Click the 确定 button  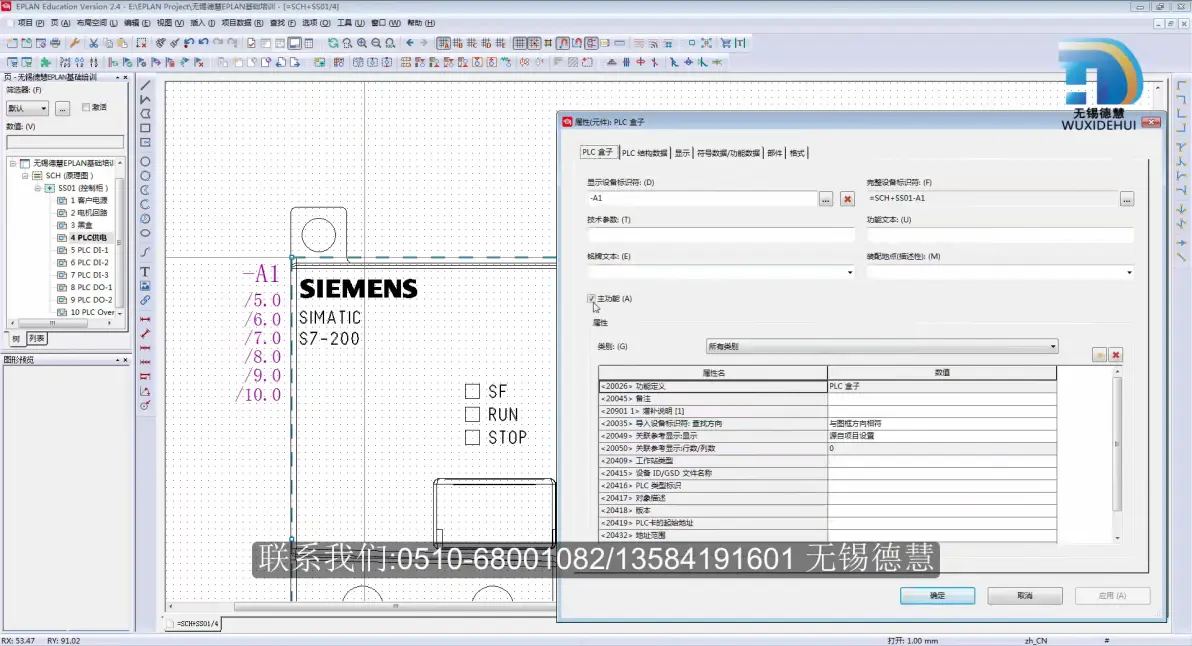937,596
